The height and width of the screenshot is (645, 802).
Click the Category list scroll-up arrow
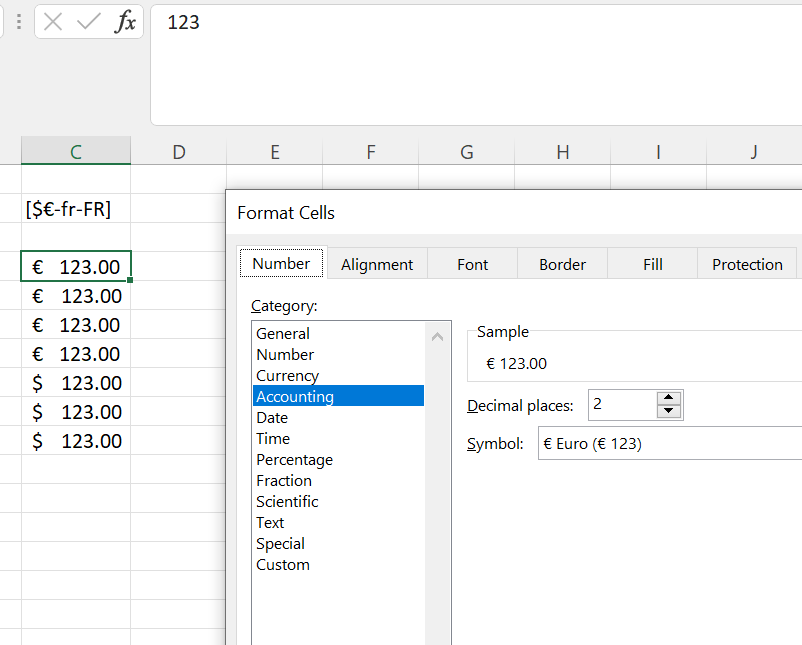click(437, 337)
